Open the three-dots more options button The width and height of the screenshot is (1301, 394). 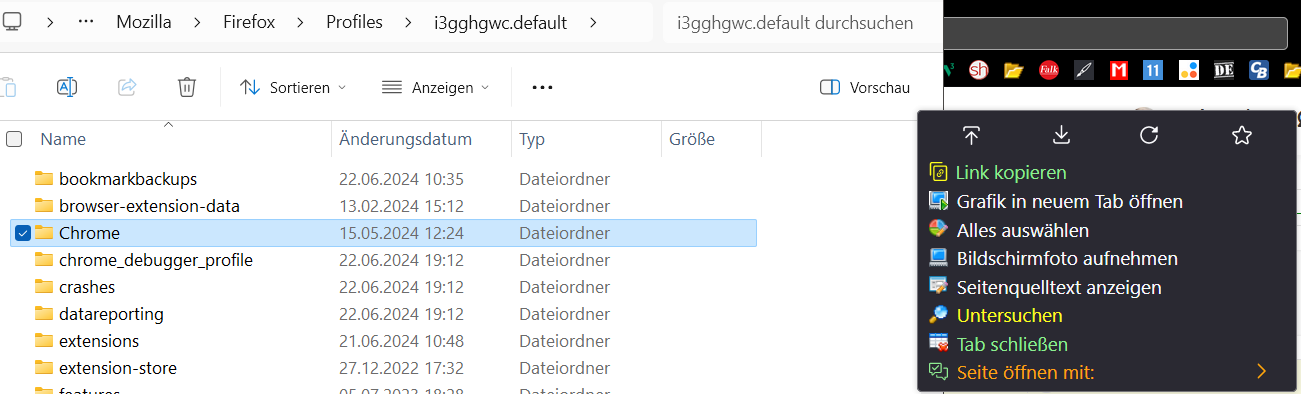543,87
